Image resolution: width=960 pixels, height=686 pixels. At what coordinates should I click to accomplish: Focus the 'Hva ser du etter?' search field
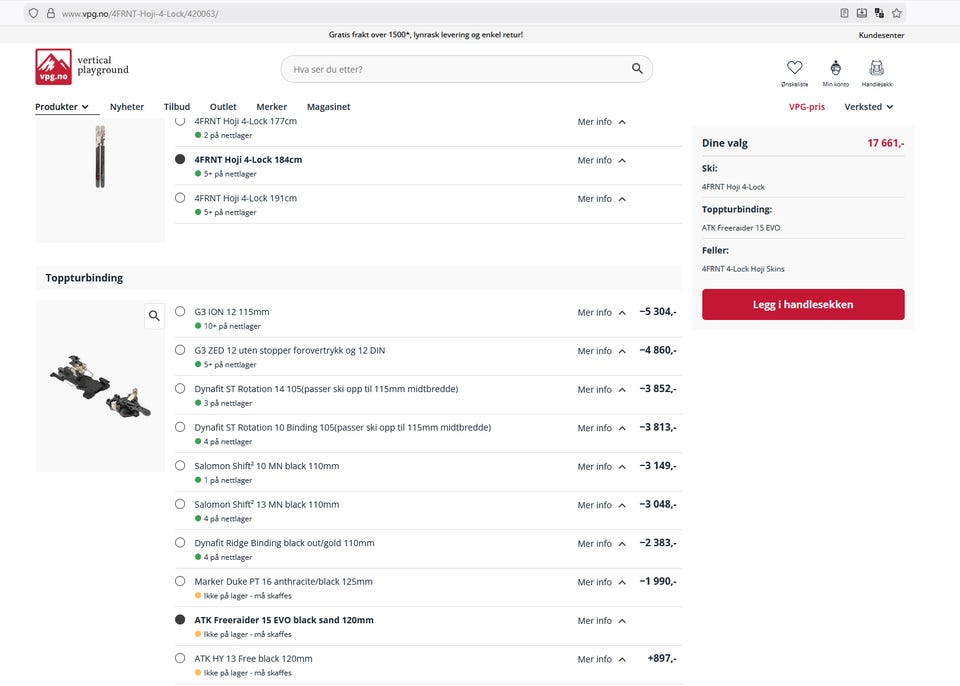[x=455, y=69]
